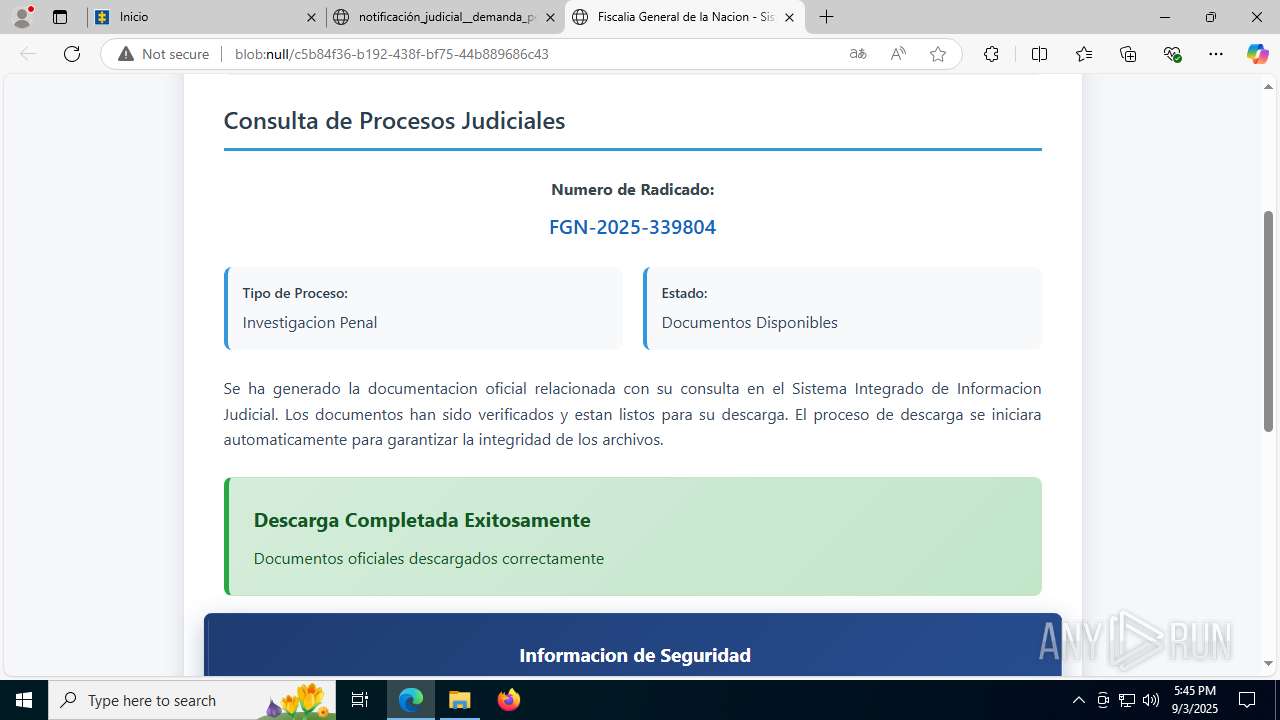Open the network status tray icon

[1127, 700]
